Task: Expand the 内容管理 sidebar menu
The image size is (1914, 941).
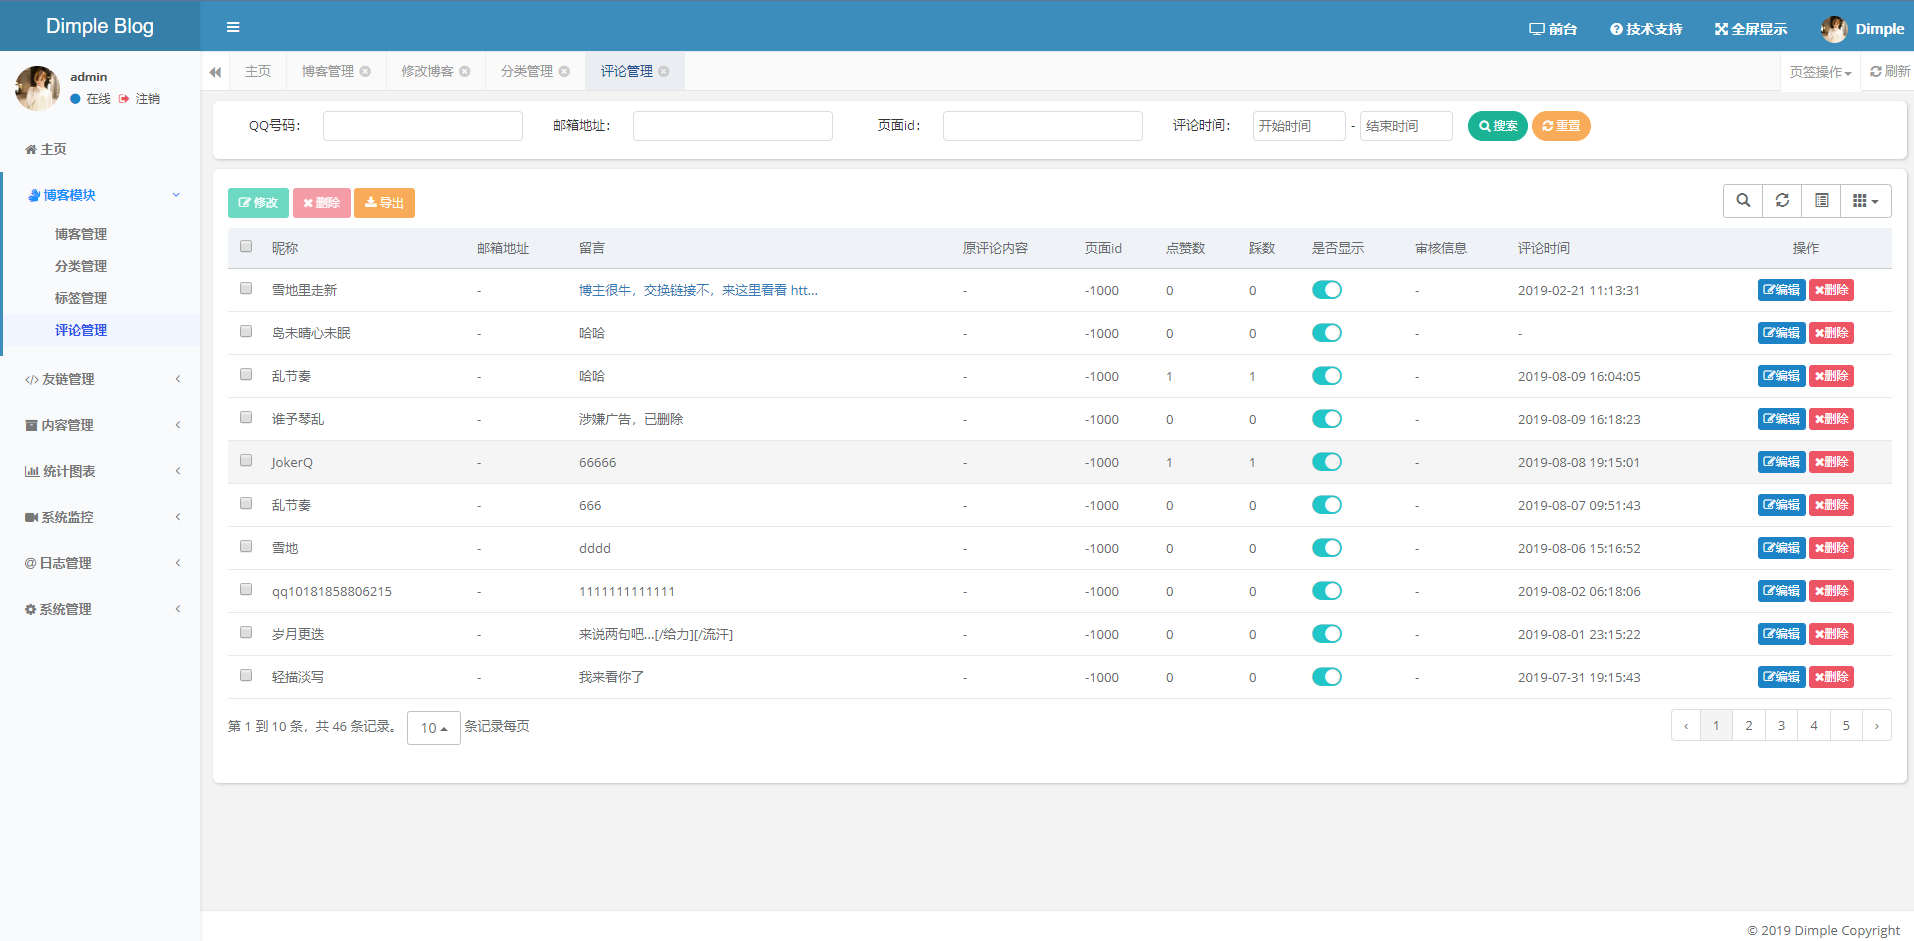Action: coord(100,425)
